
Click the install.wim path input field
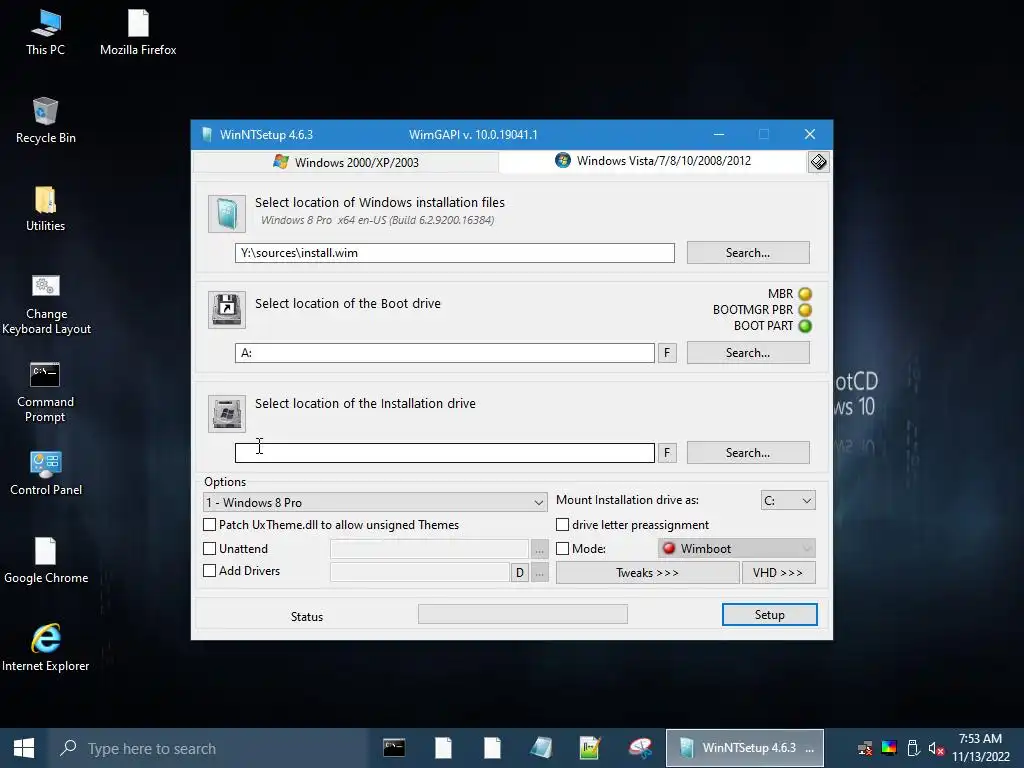[x=455, y=253]
